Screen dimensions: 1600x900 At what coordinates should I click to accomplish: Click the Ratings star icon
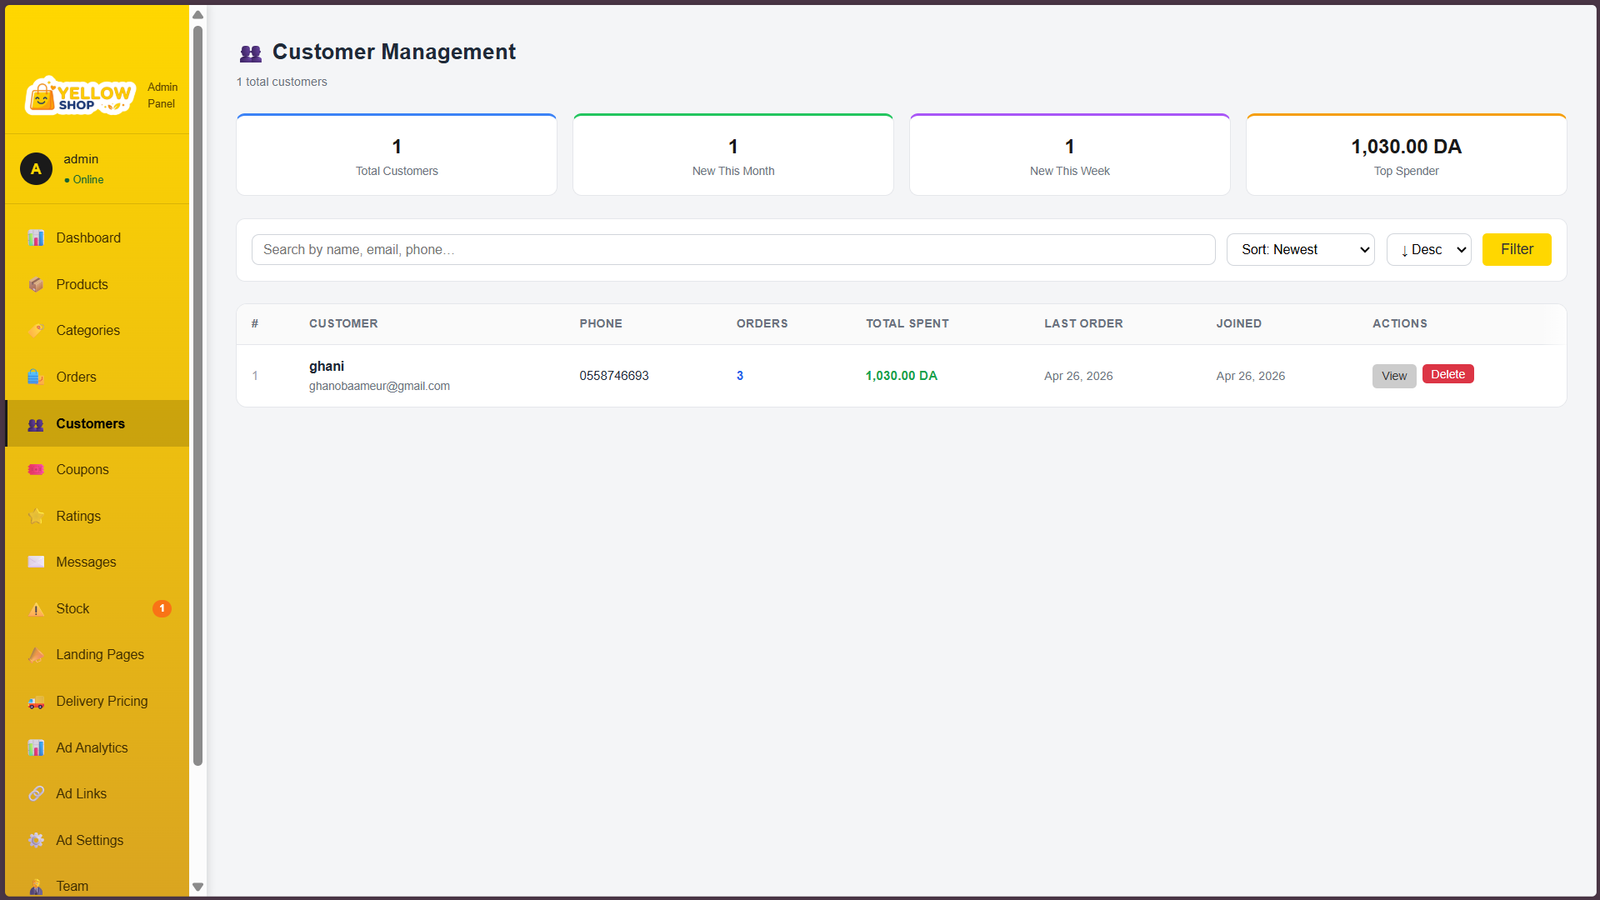tap(36, 516)
